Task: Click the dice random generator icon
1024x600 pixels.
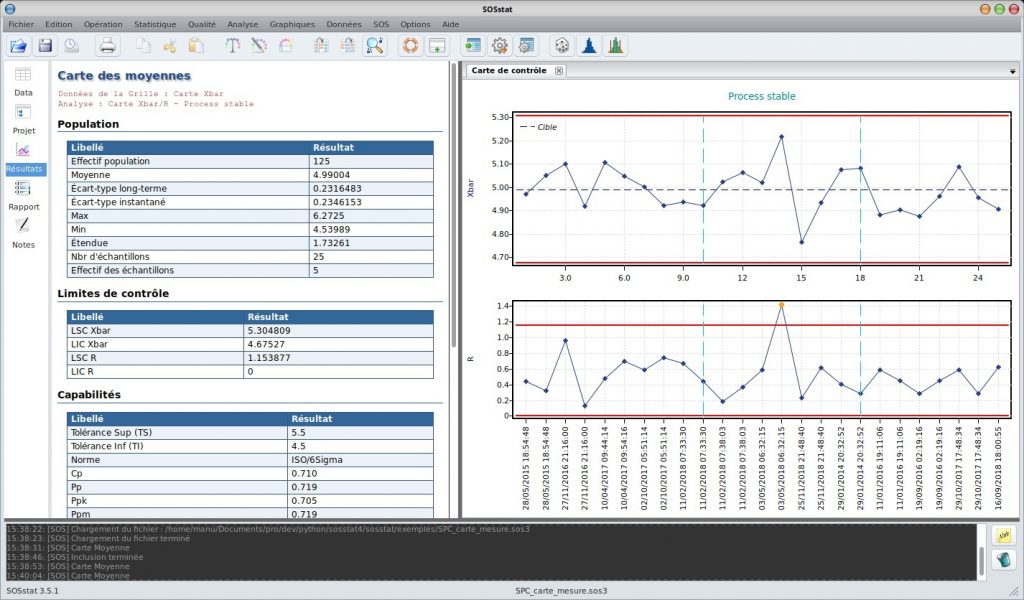Action: pyautogui.click(x=563, y=45)
